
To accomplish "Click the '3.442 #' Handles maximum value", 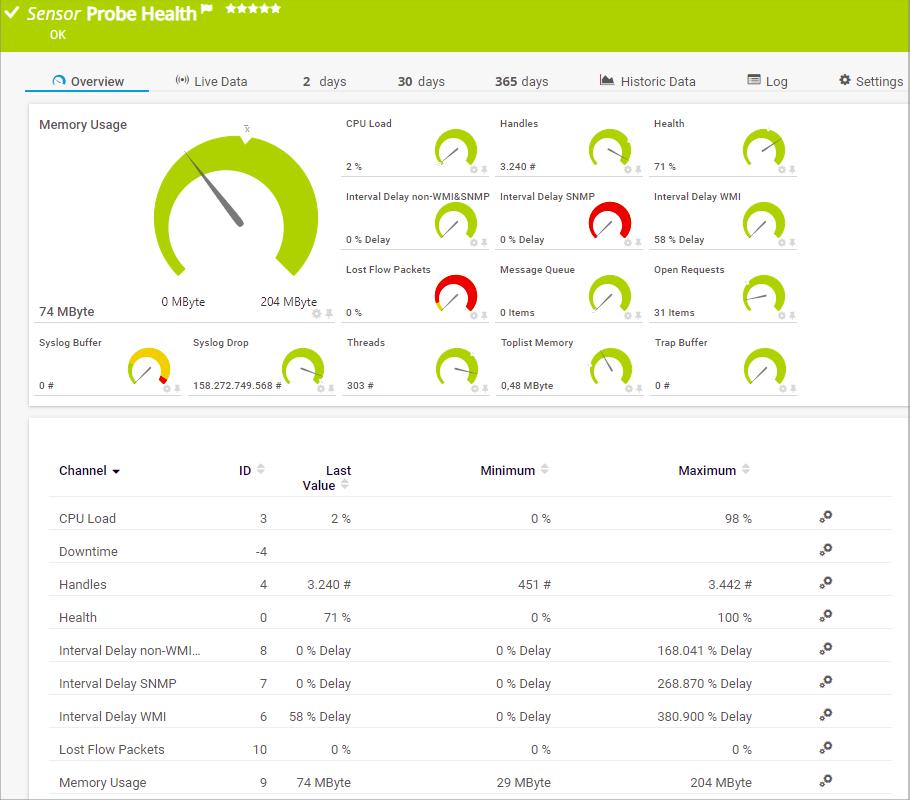I will point(730,585).
